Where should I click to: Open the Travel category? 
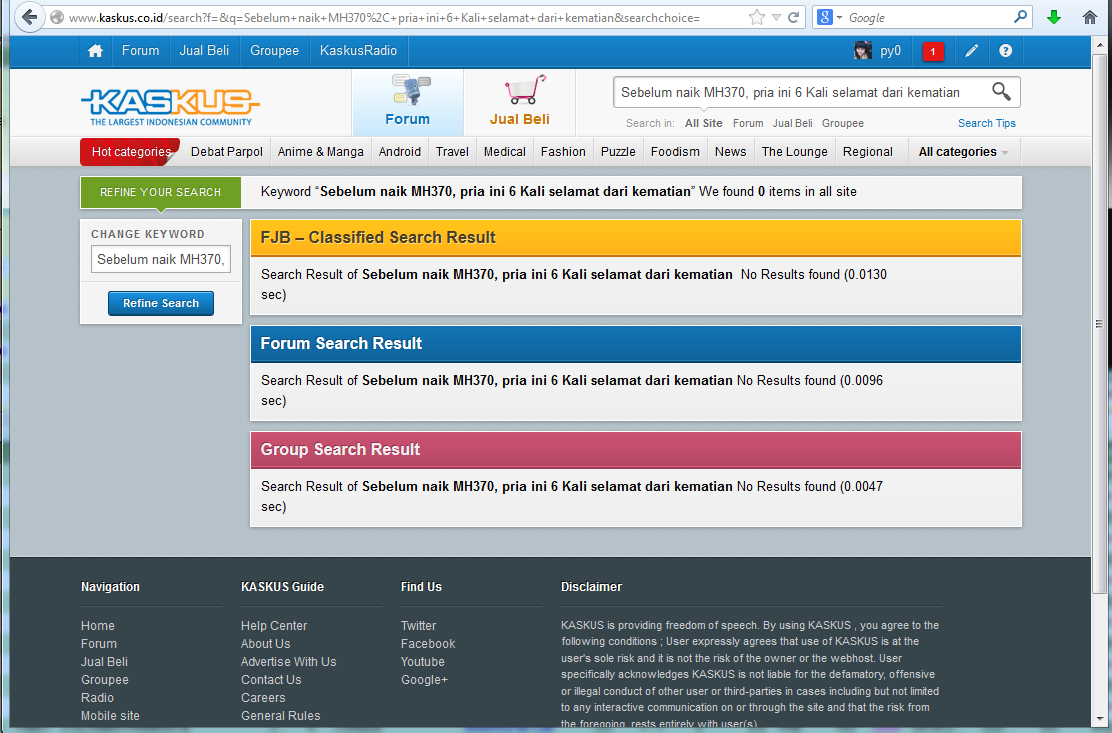(452, 152)
